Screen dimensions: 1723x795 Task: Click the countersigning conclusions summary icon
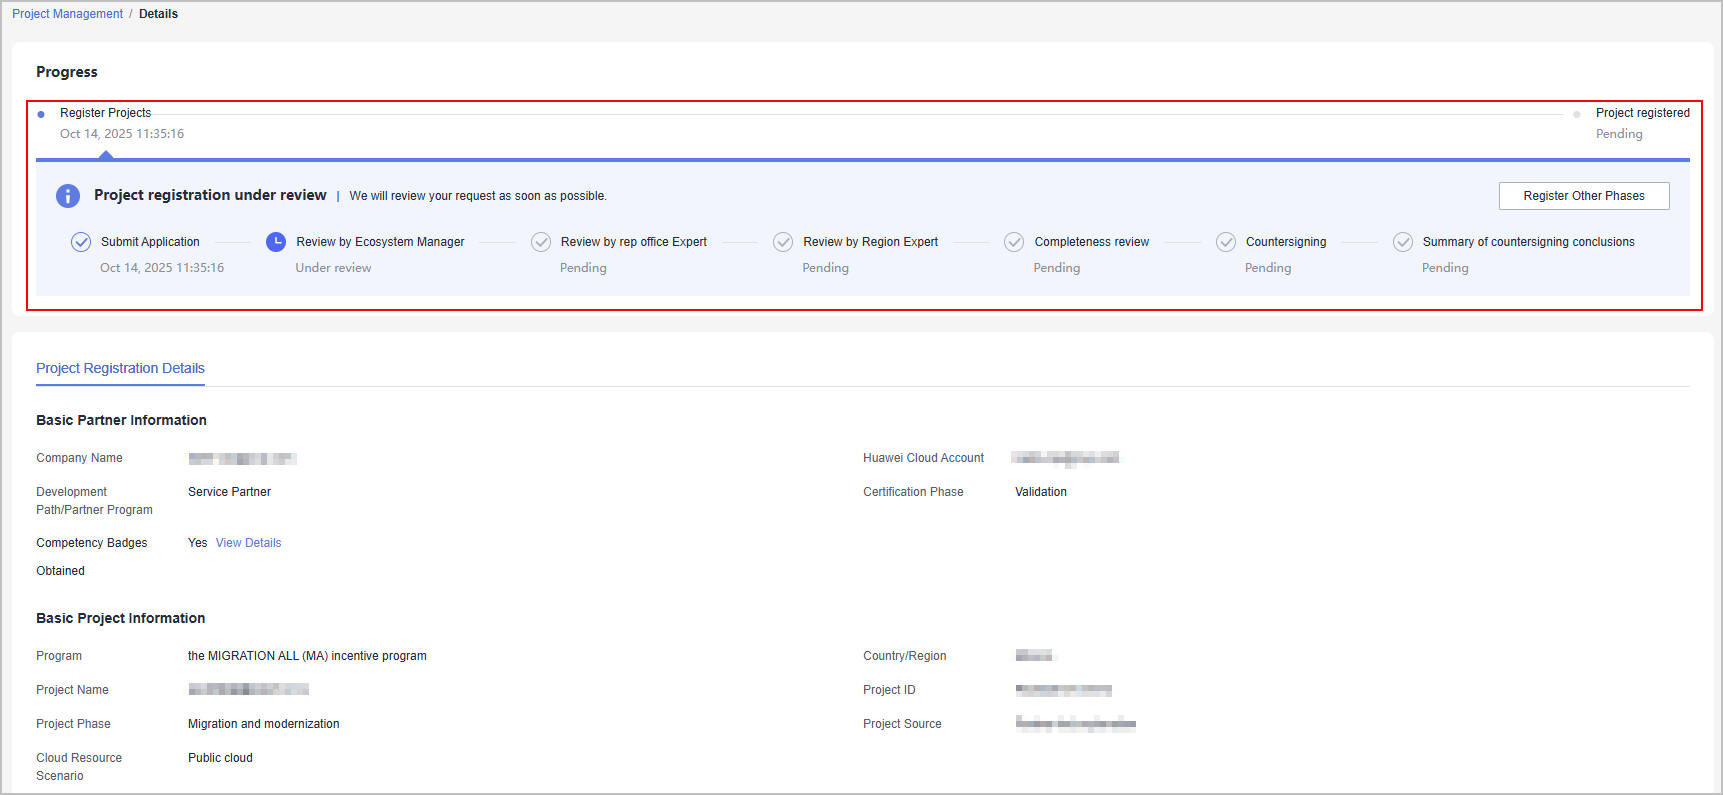1403,242
